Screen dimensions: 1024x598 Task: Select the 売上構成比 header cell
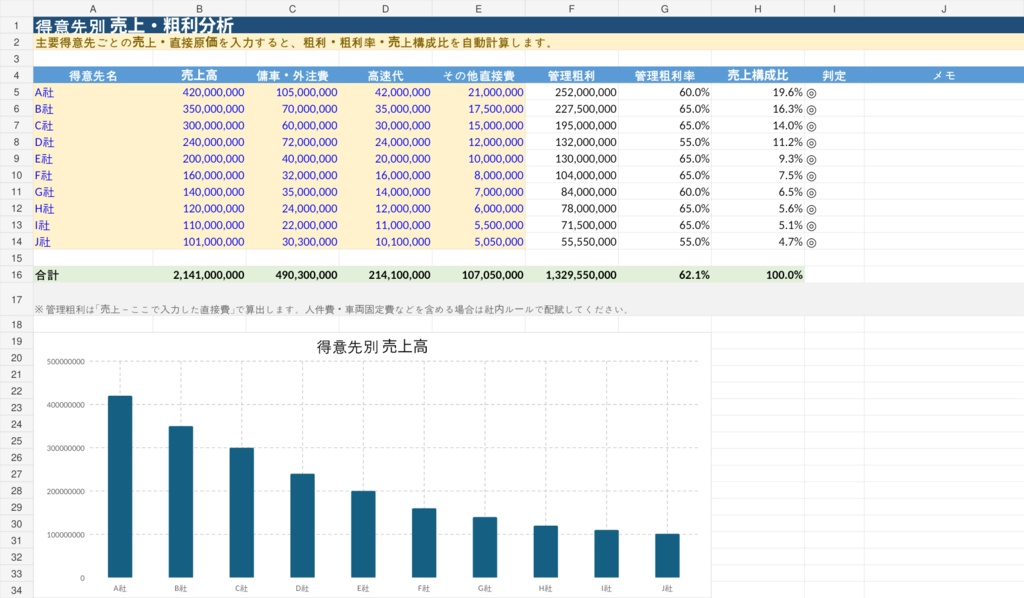(x=758, y=75)
